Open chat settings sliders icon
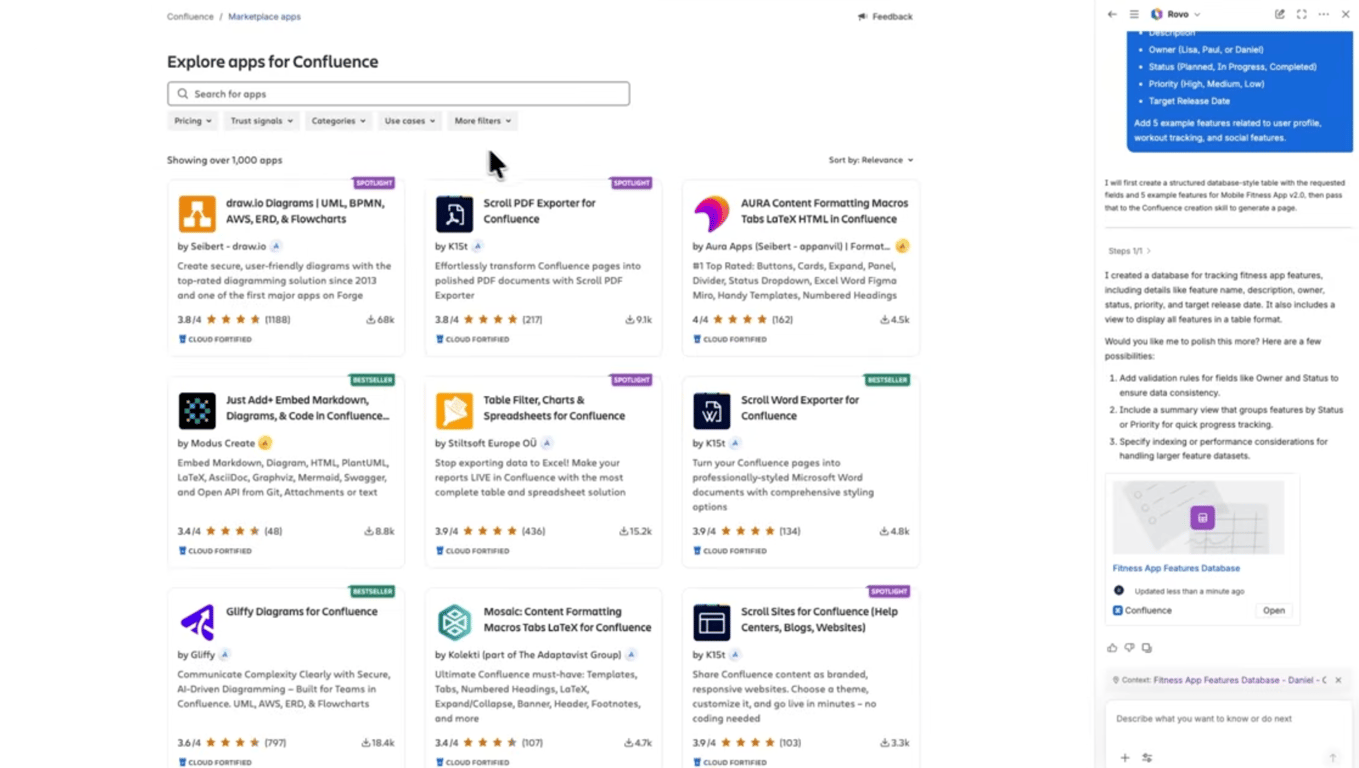Image resolution: width=1359 pixels, height=768 pixels. click(1147, 758)
